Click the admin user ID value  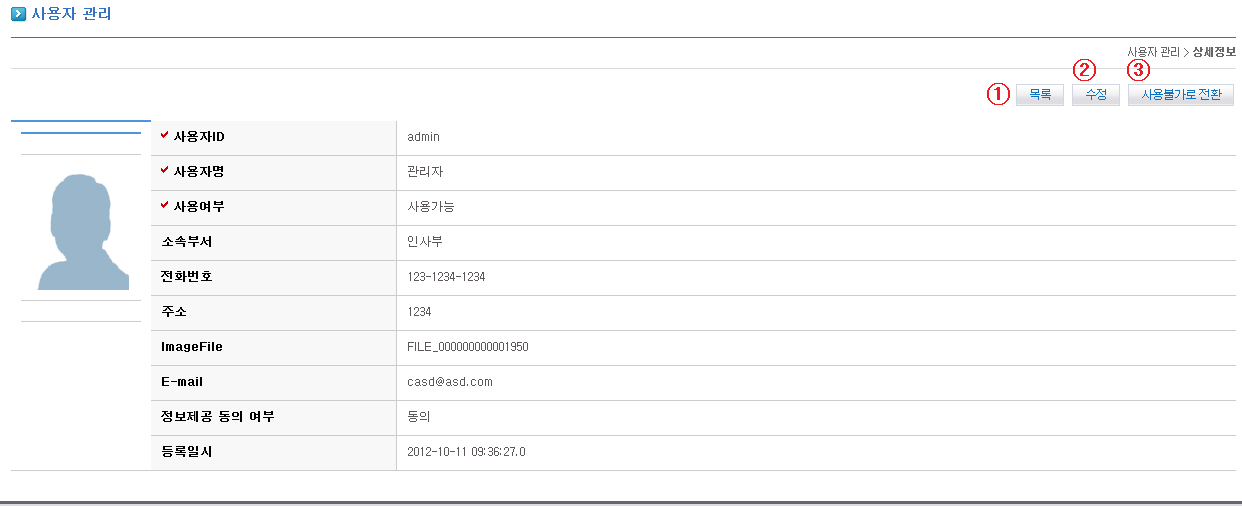pos(423,137)
